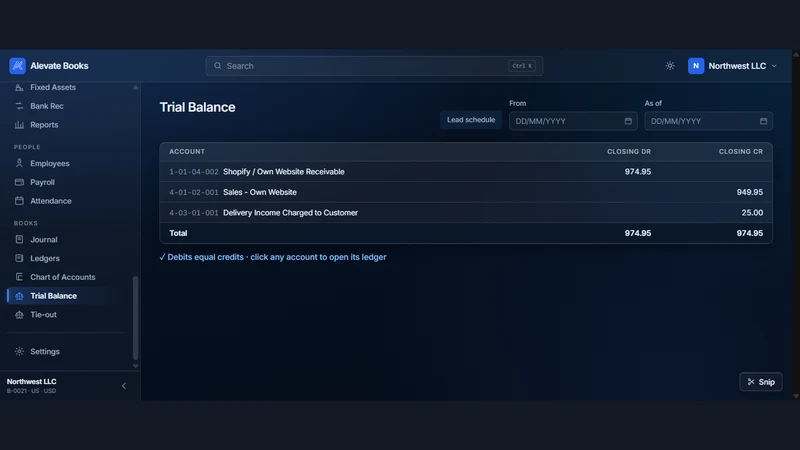Click the ACCOUNT column header
Screen dimensions: 800x450
pyautogui.click(x=187, y=152)
